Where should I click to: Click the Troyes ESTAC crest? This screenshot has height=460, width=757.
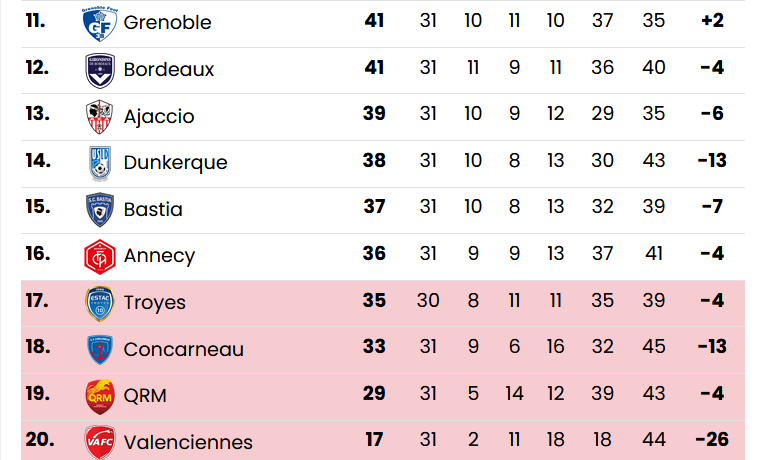point(99,302)
